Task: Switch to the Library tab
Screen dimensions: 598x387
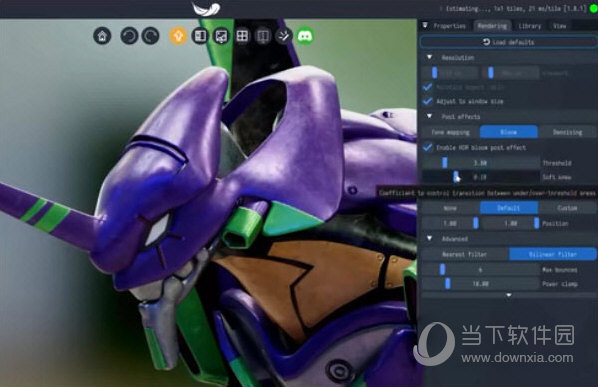Action: 530,26
